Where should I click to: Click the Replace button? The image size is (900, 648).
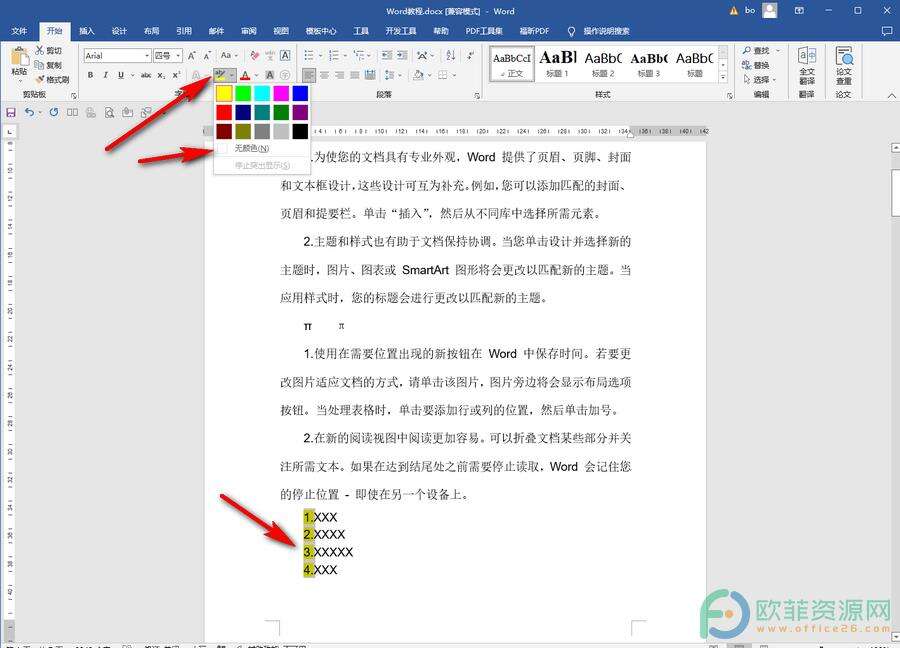[757, 65]
